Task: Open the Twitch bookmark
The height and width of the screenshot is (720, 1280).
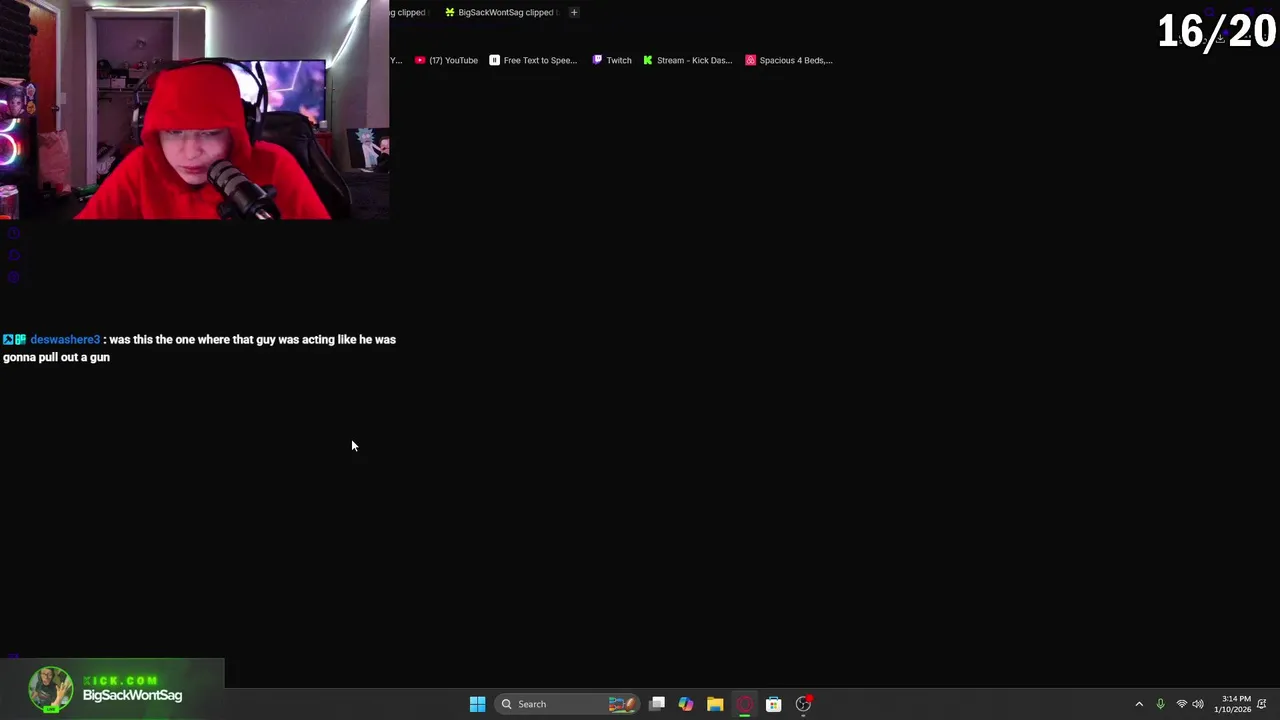Action: coord(612,60)
